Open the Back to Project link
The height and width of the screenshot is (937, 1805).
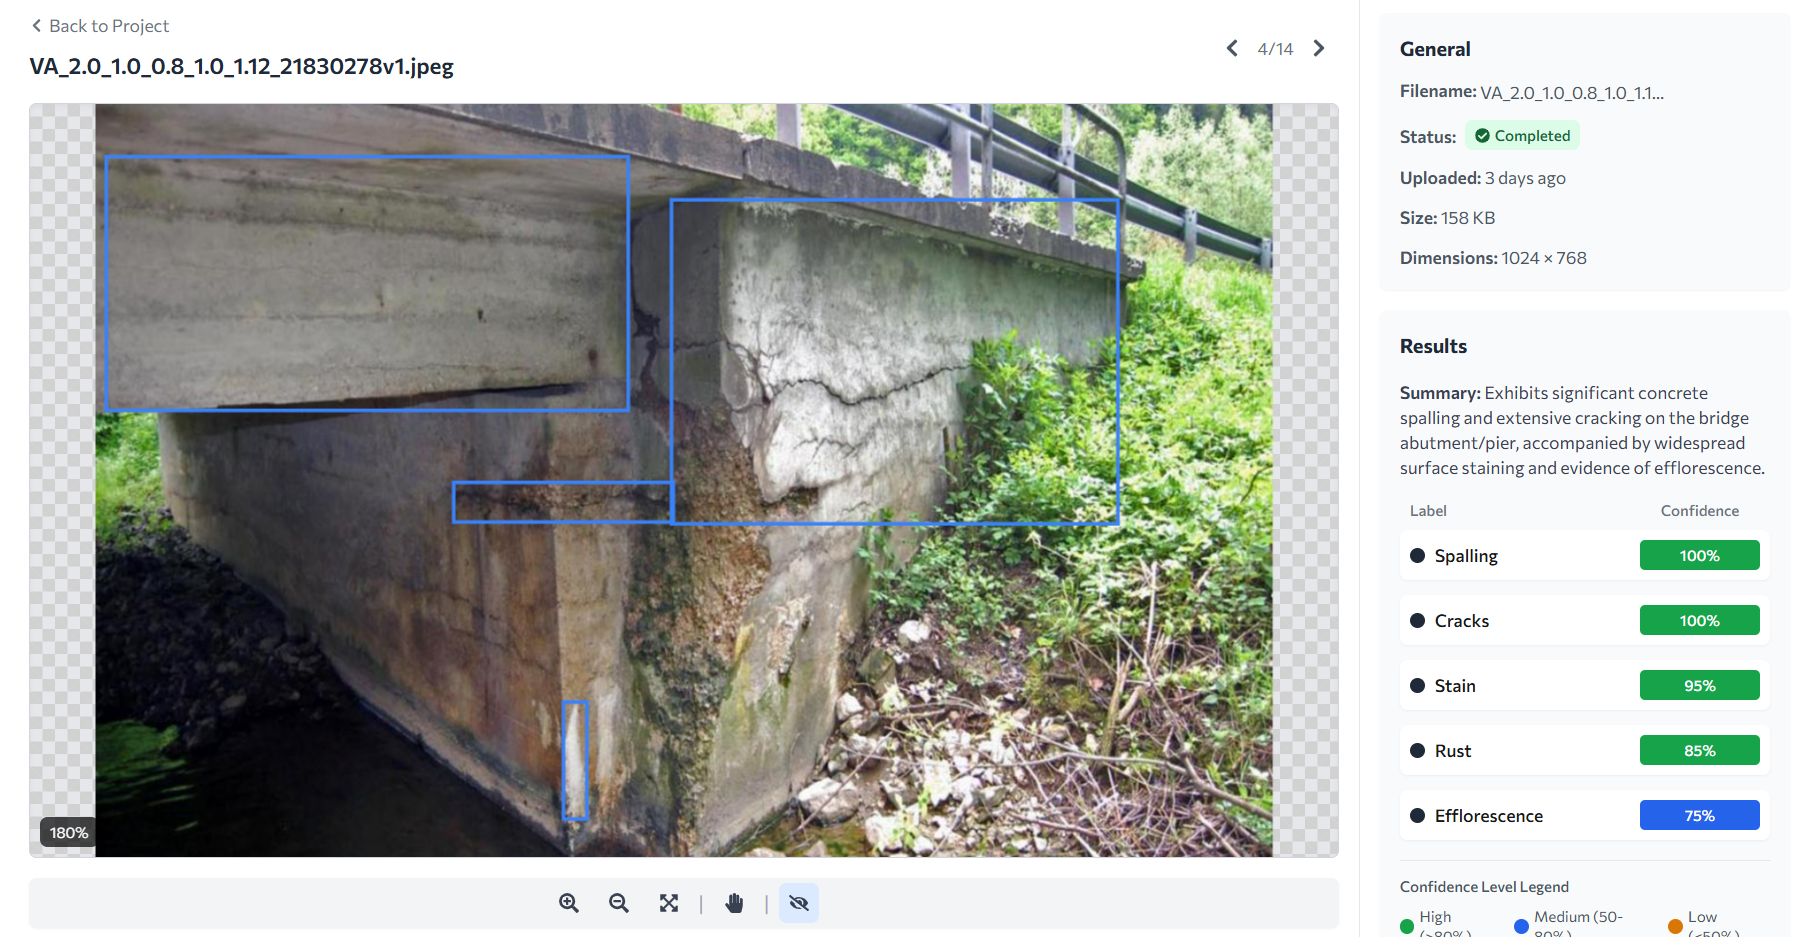[x=107, y=25]
